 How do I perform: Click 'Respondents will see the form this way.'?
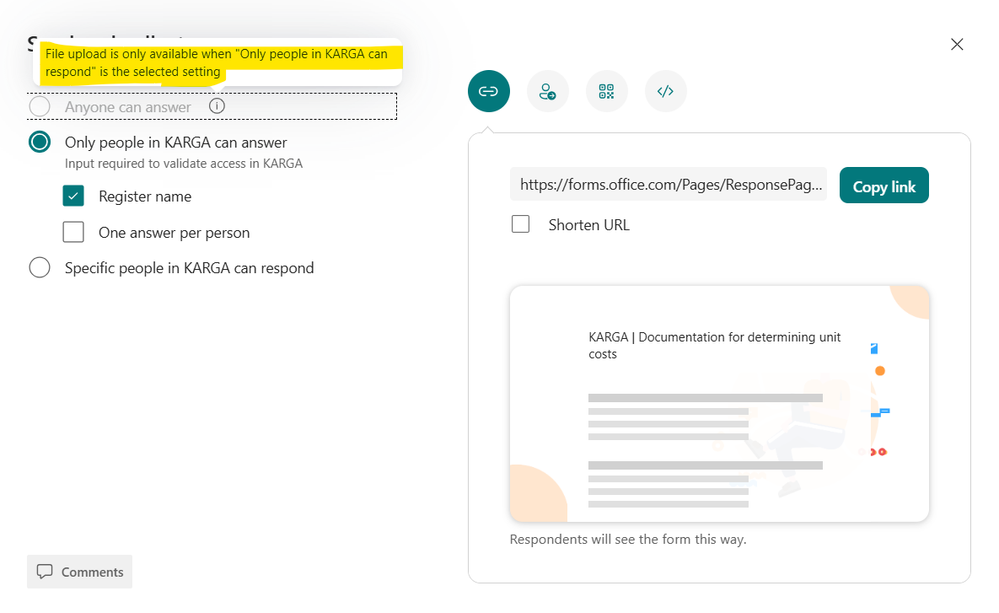click(x=628, y=539)
